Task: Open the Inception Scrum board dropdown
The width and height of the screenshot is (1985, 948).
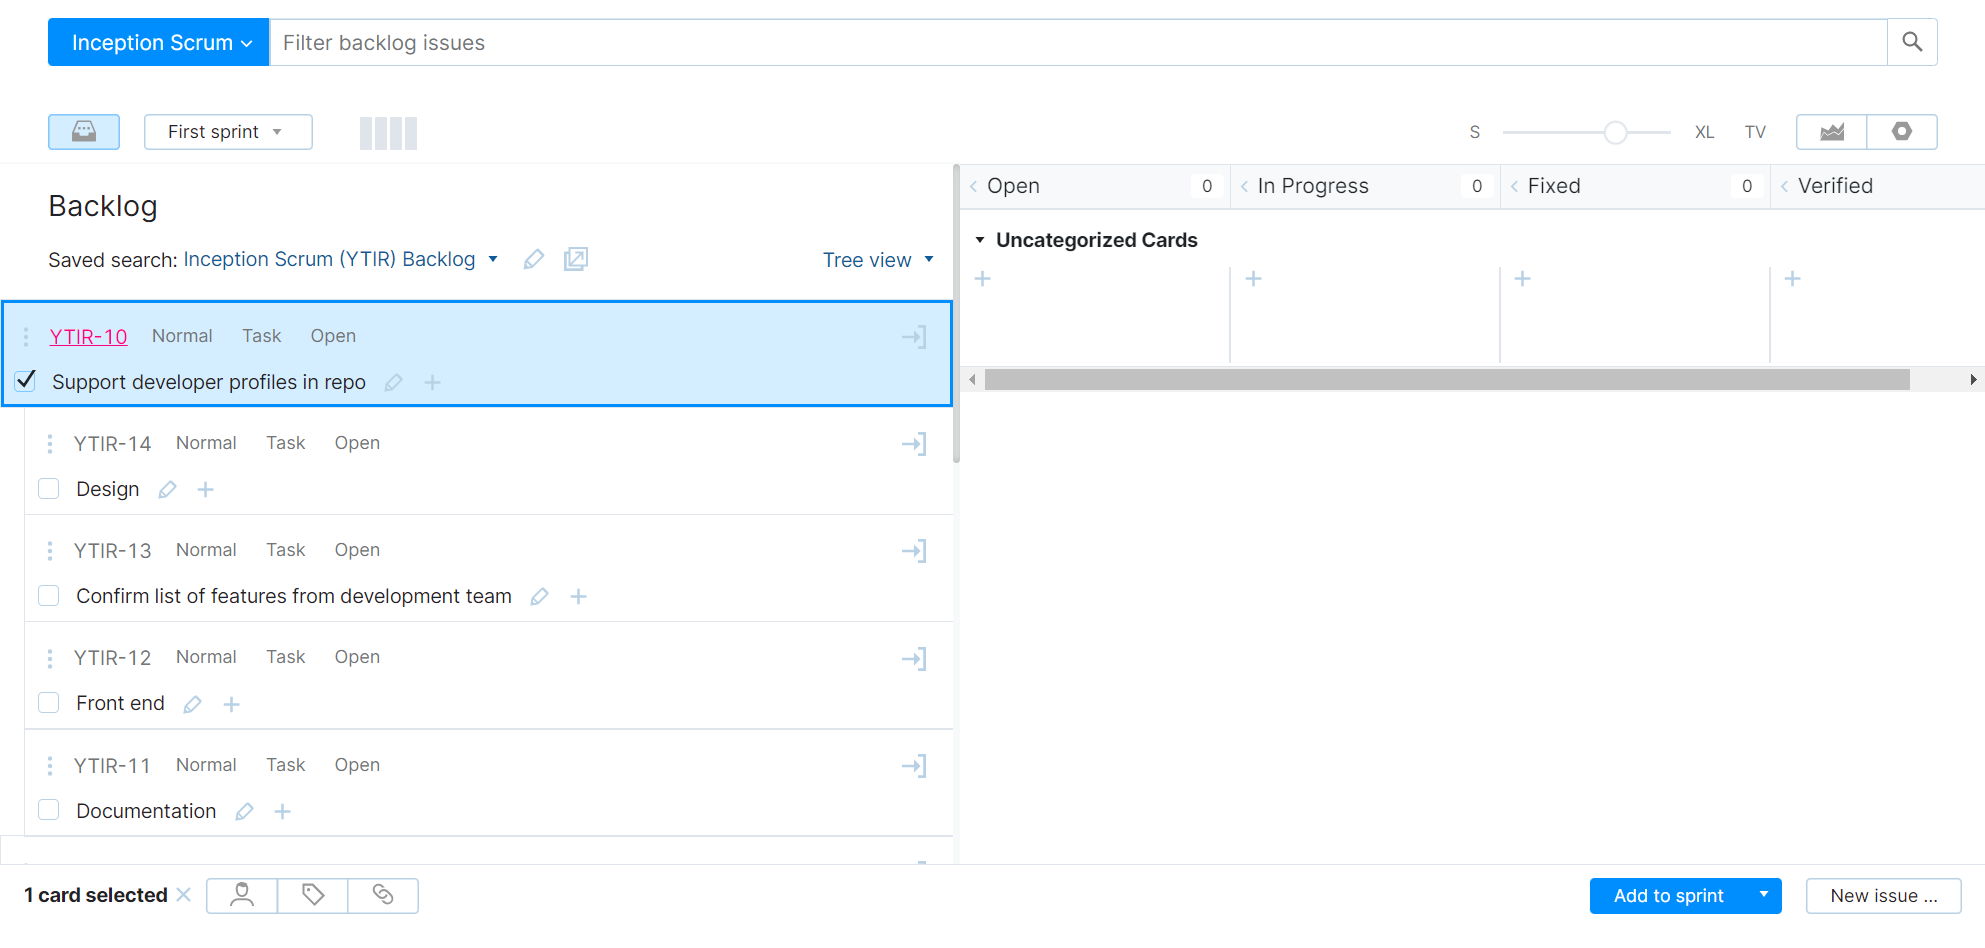Action: point(159,42)
